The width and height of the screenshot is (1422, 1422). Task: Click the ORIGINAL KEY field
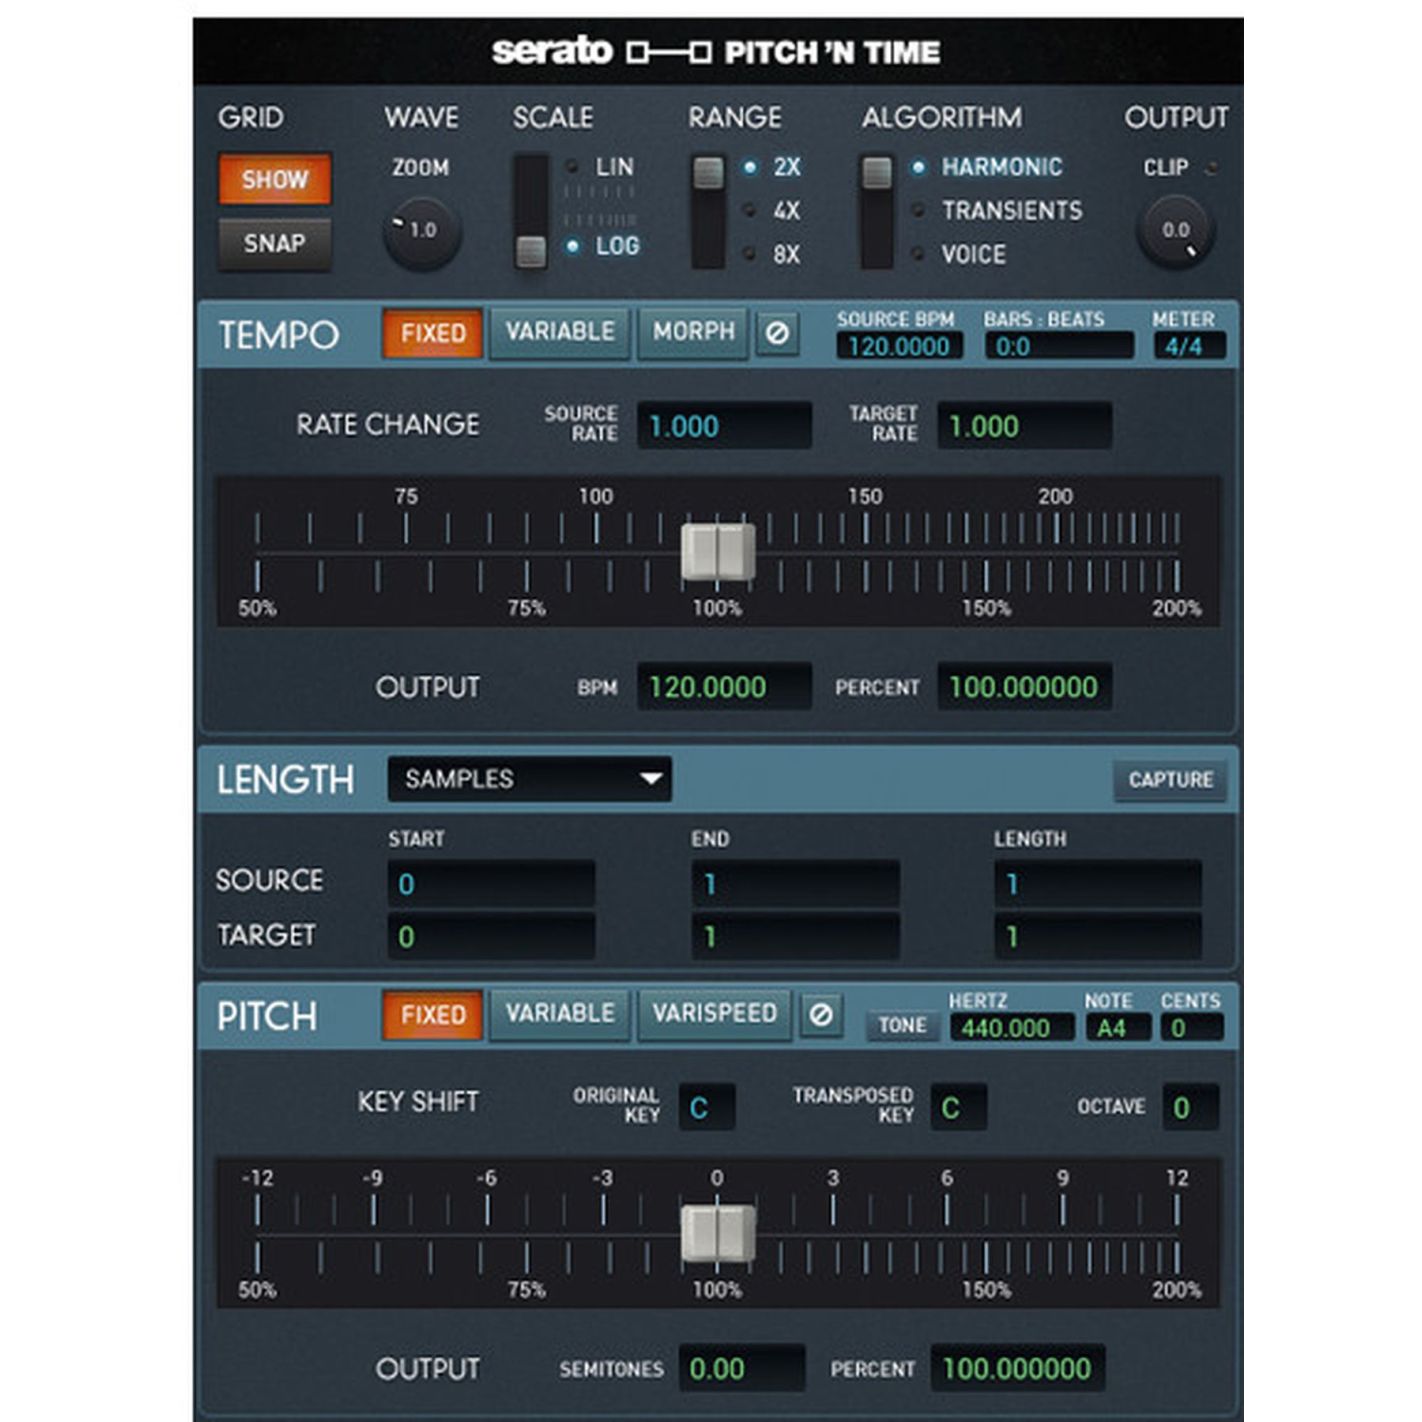click(x=707, y=1107)
